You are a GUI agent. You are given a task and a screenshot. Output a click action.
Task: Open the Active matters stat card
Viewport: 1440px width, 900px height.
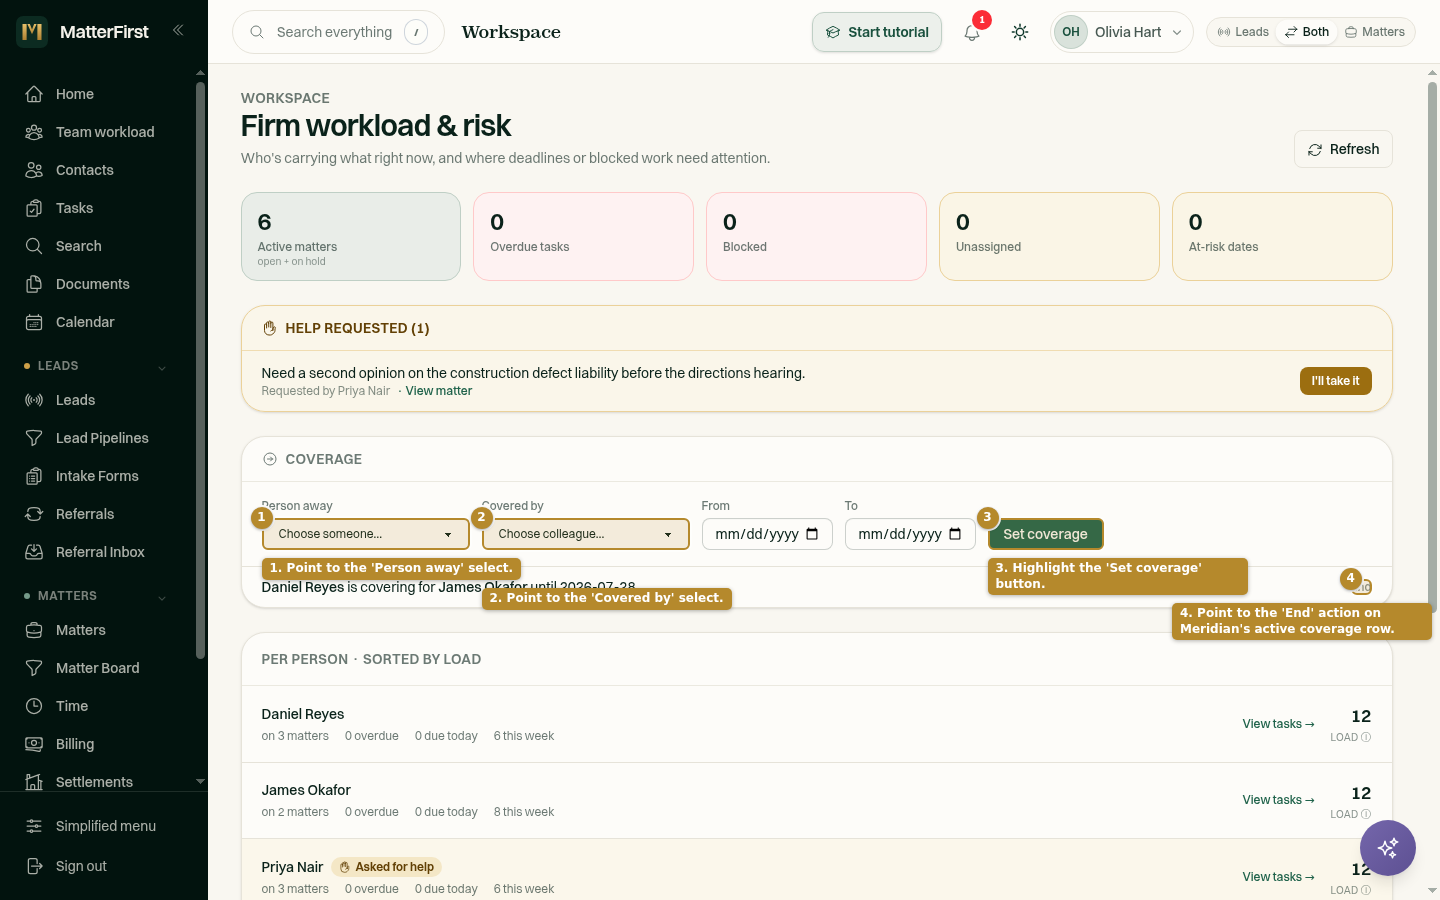351,237
